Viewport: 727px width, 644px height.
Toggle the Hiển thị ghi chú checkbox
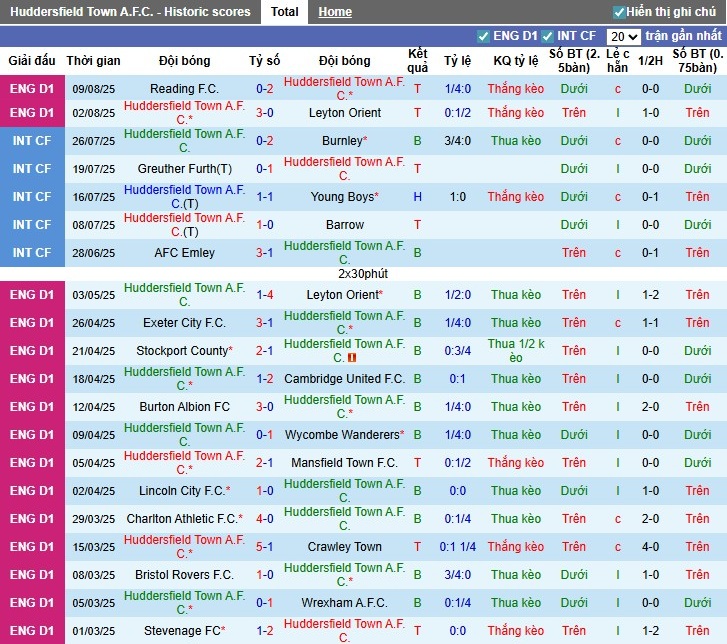click(x=619, y=12)
